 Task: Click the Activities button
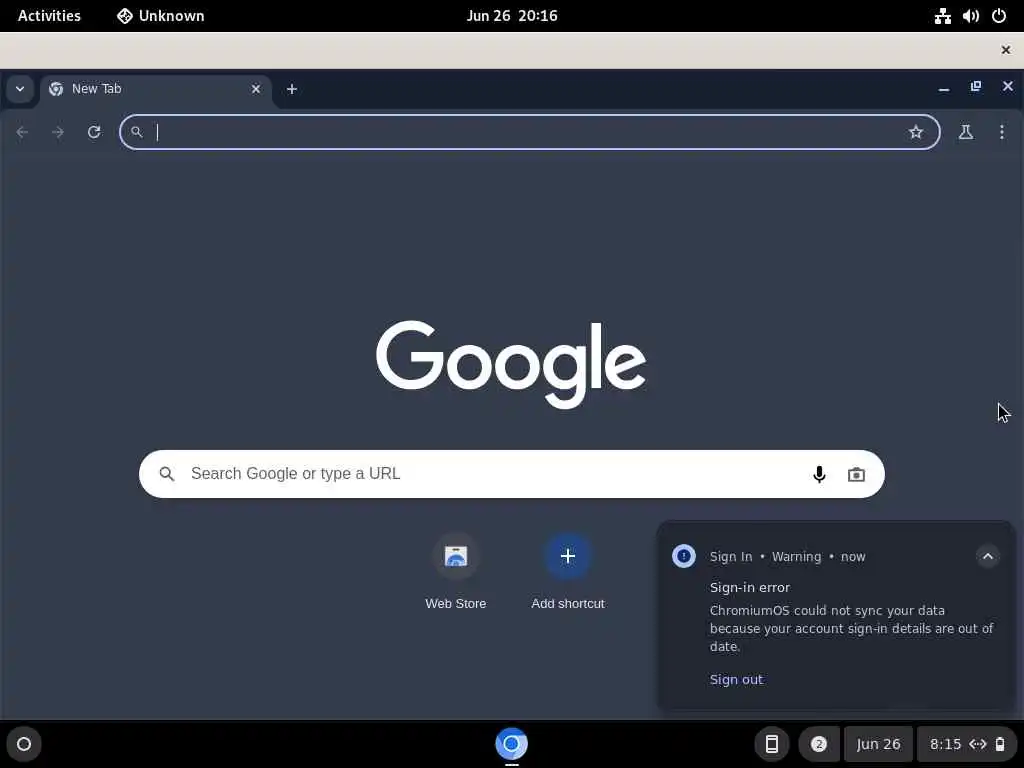pos(49,16)
